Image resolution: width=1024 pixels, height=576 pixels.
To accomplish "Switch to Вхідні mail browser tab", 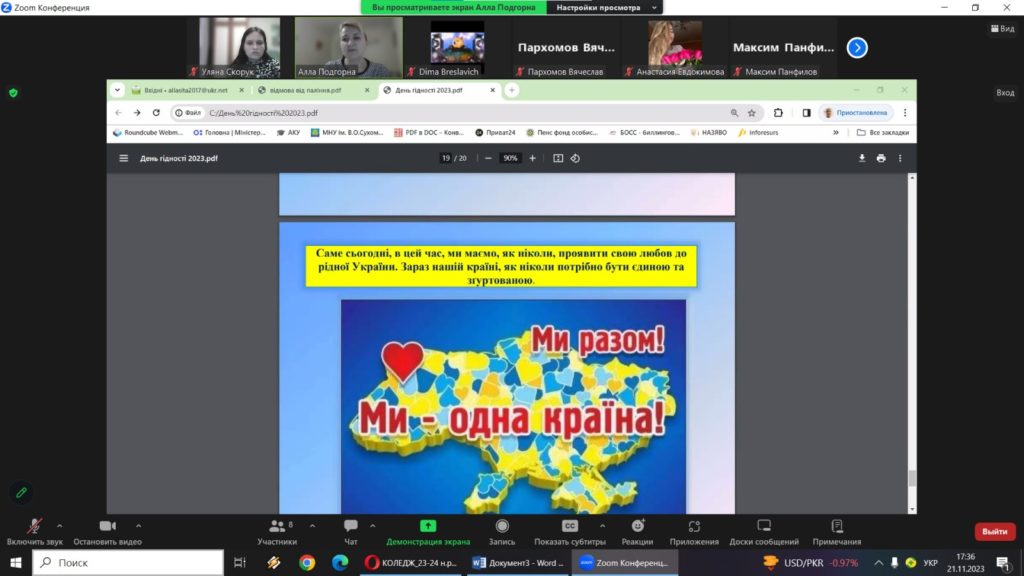I will coord(185,90).
